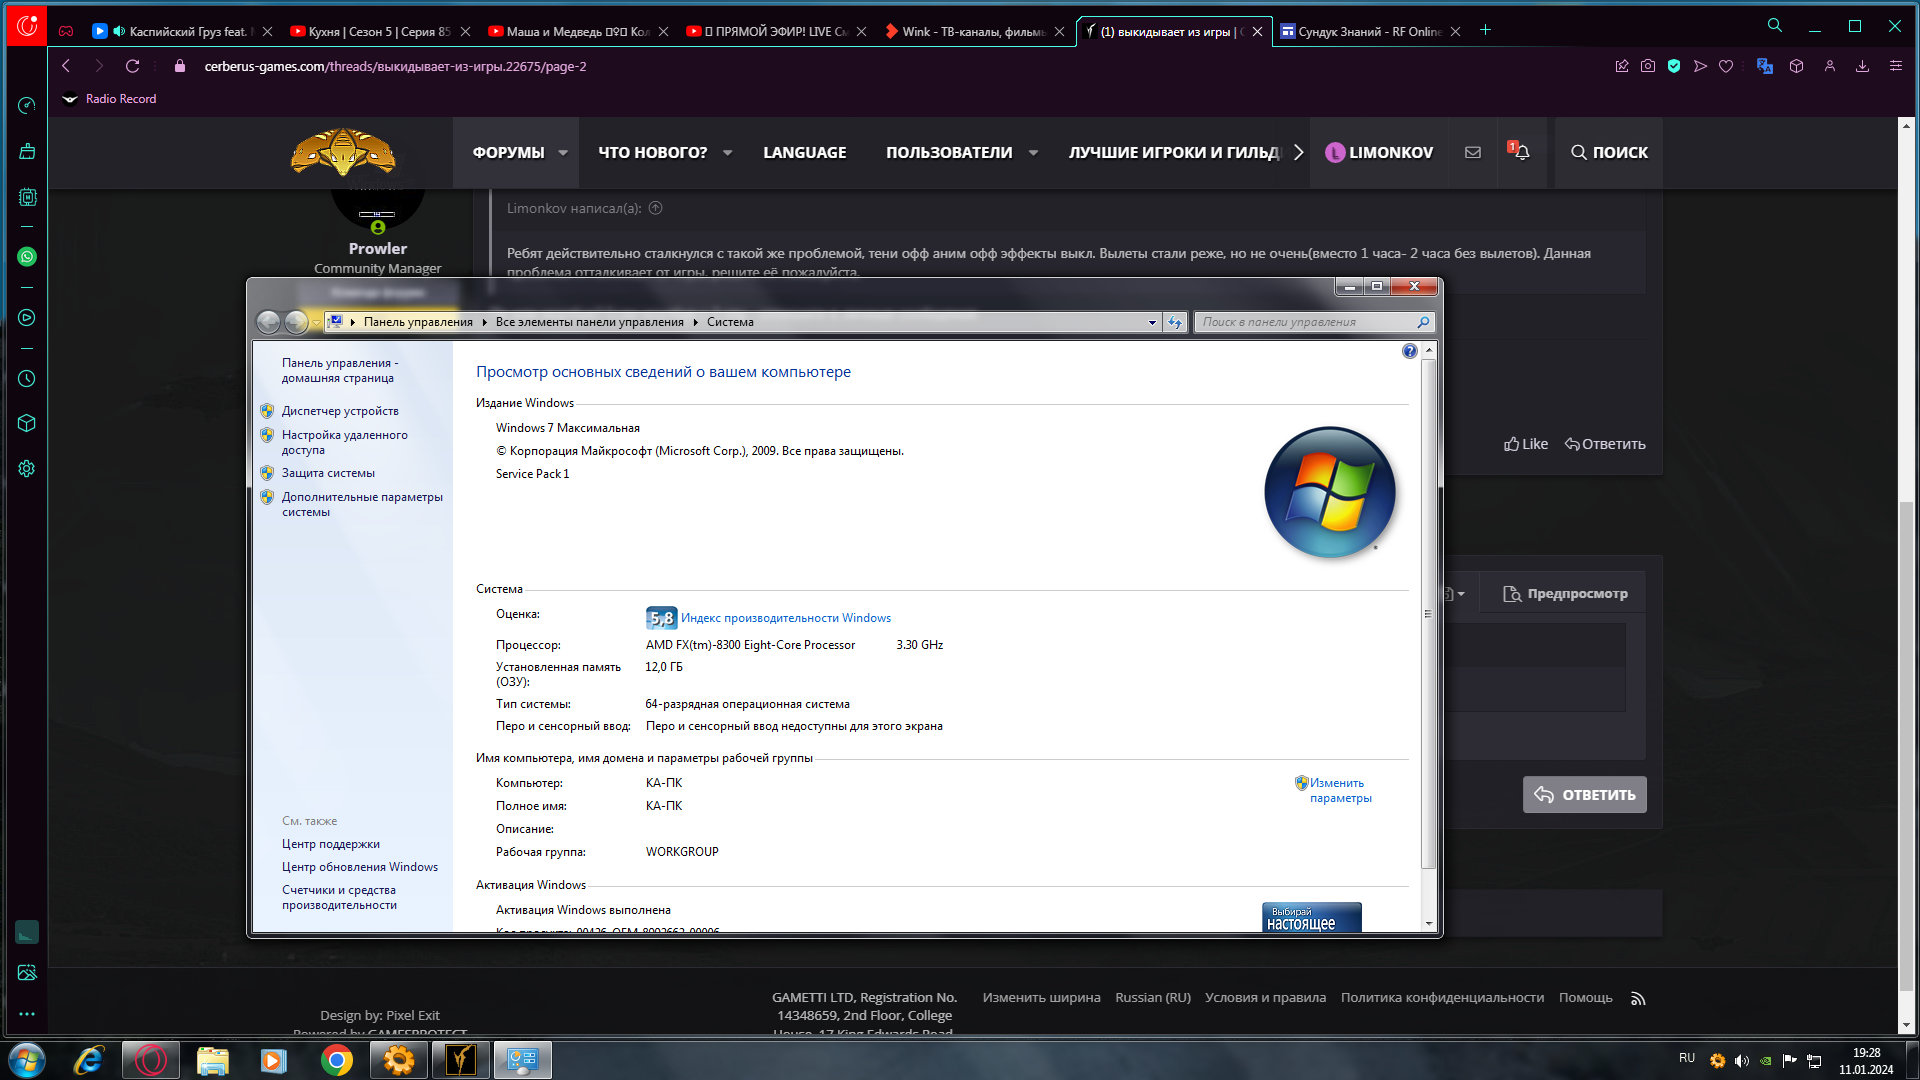
Task: Click Russian (RU) language footer link
Action: tap(1153, 998)
